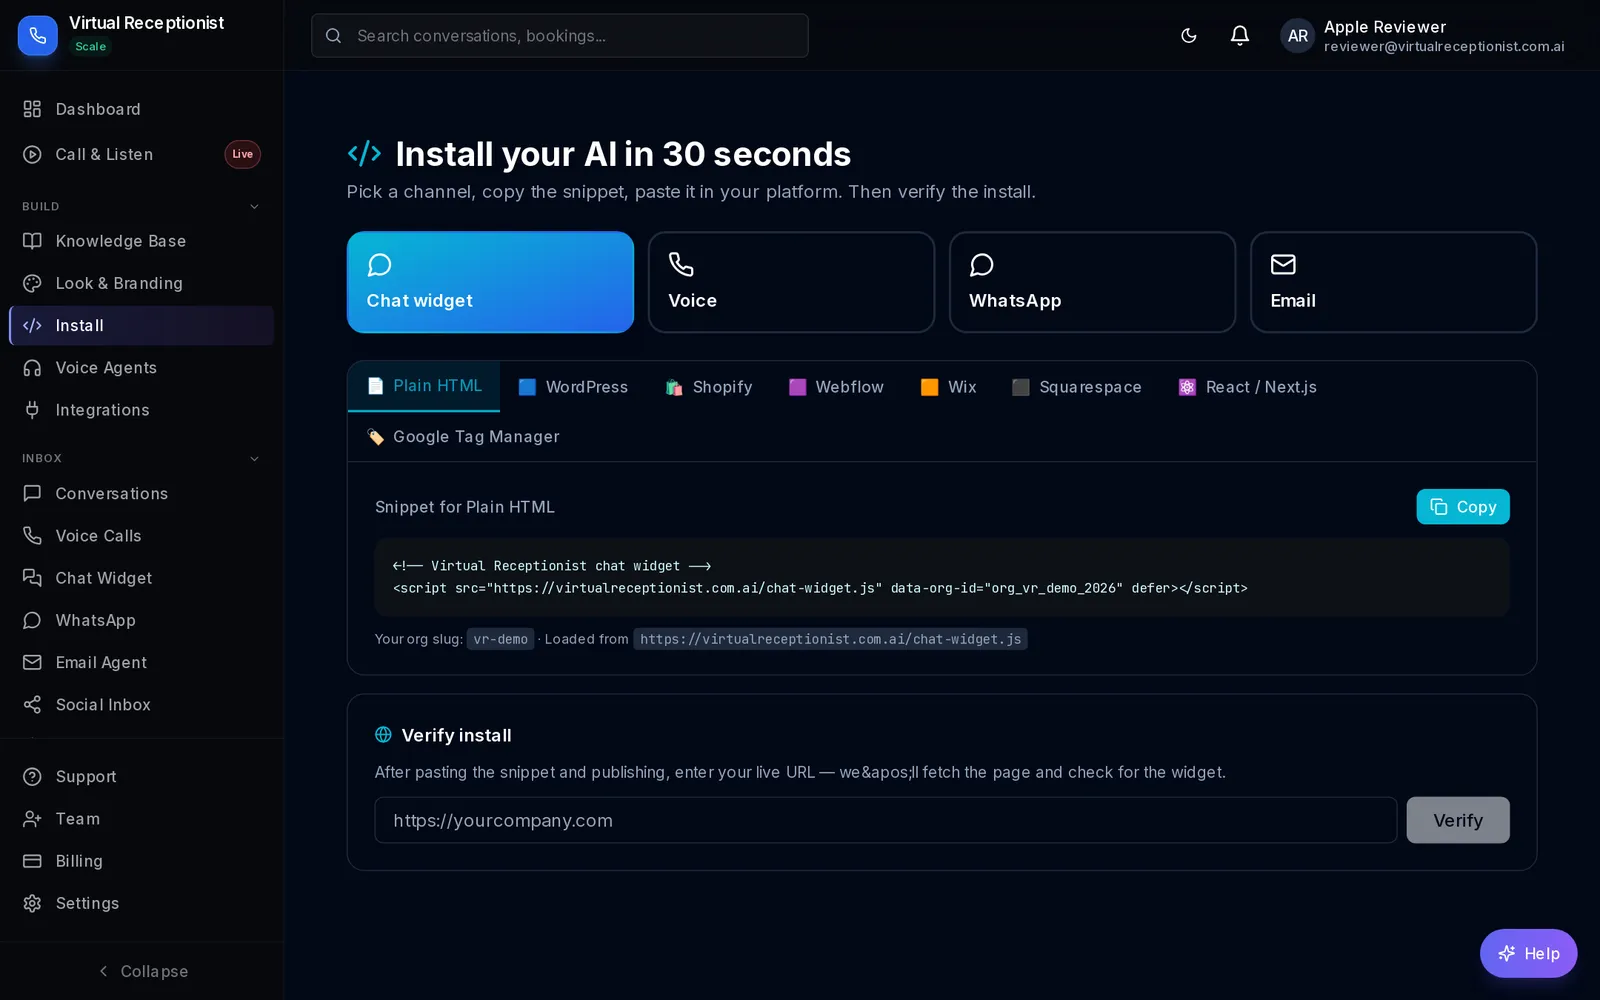This screenshot has height=1000, width=1600.
Task: Copy the HTML snippet
Action: (x=1463, y=507)
